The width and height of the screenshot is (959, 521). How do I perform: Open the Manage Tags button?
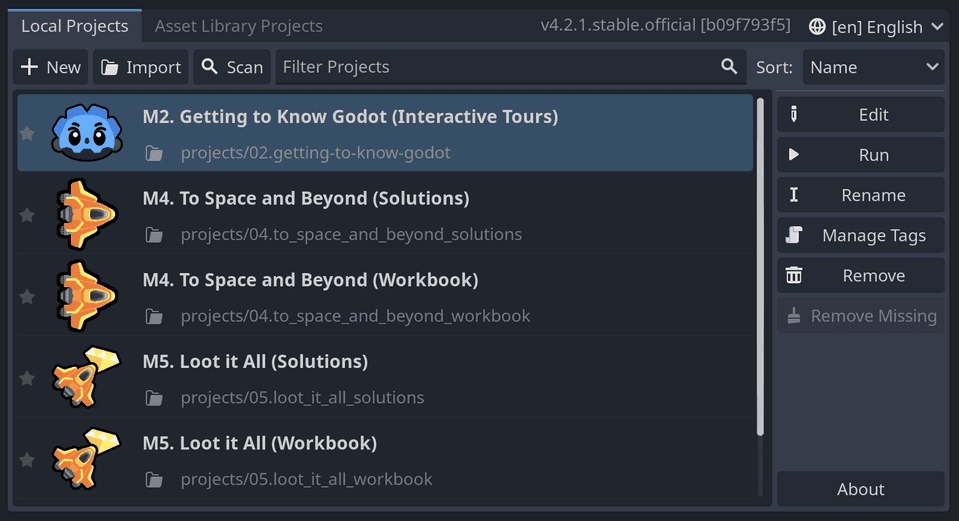861,235
